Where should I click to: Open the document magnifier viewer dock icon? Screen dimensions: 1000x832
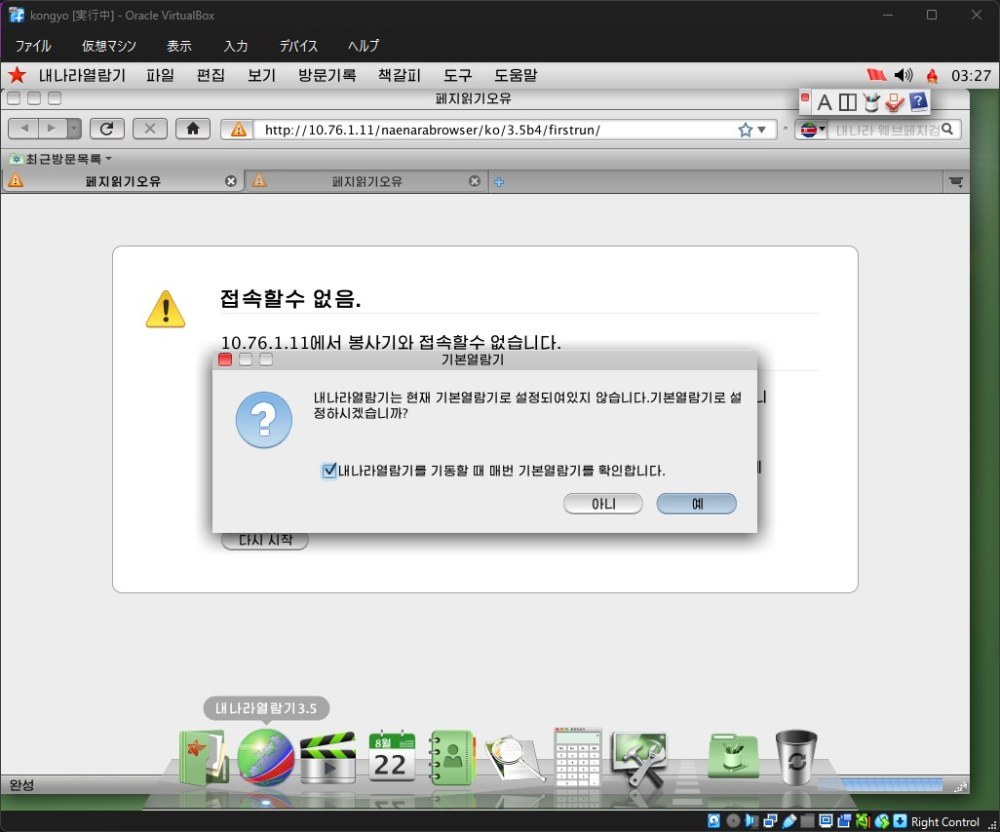pos(514,759)
